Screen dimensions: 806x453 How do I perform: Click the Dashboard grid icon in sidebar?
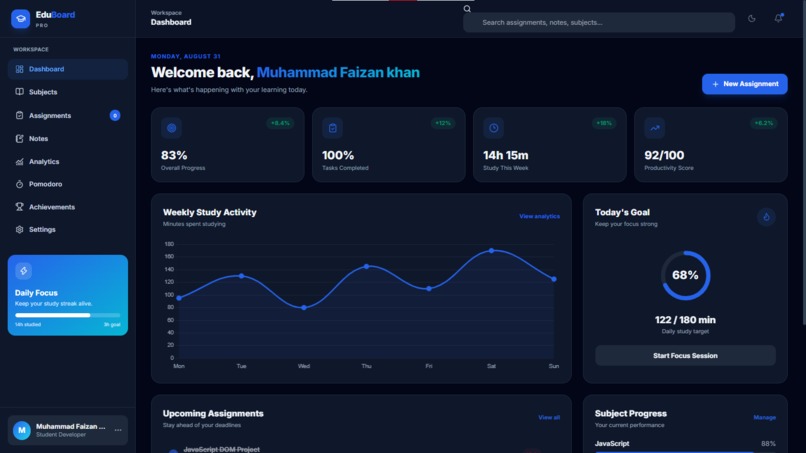(x=20, y=69)
